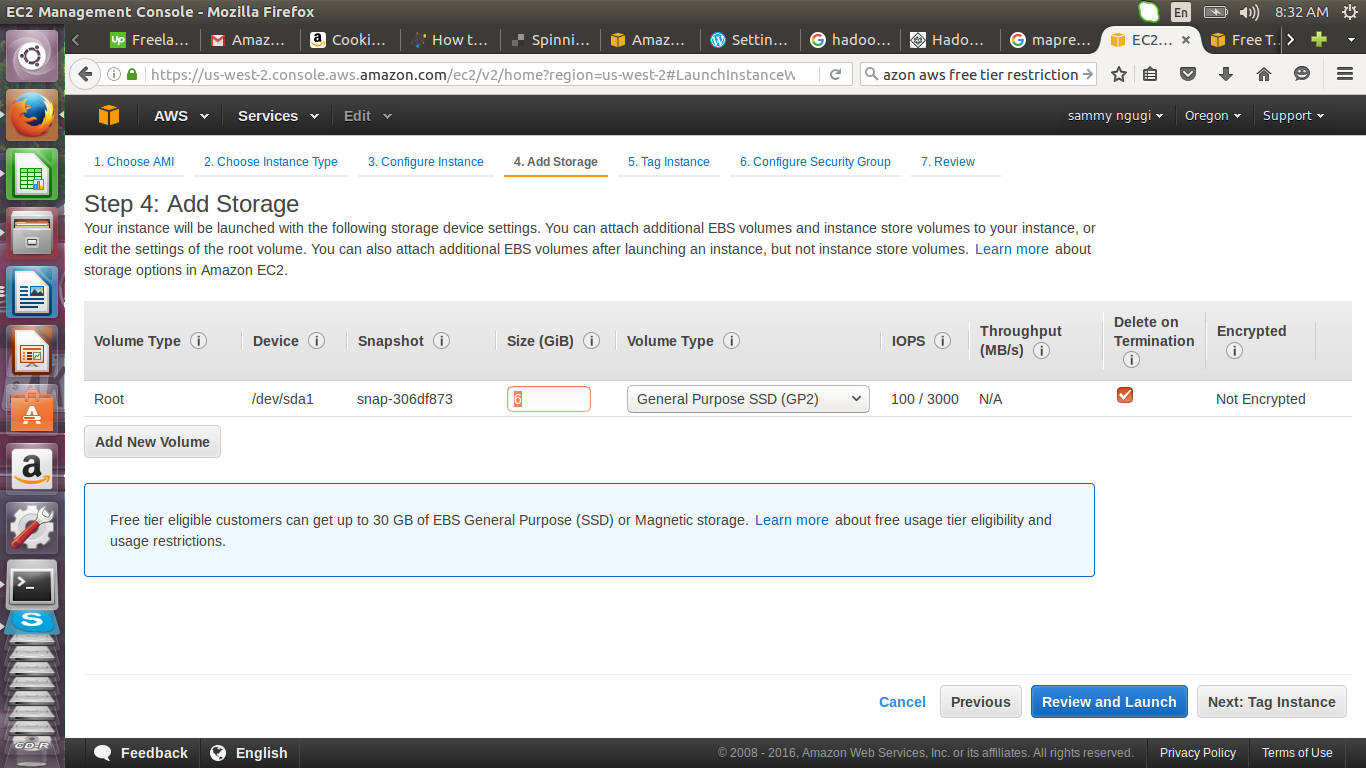
Task: Go to step 2. Choose Instance Type
Action: coord(271,162)
